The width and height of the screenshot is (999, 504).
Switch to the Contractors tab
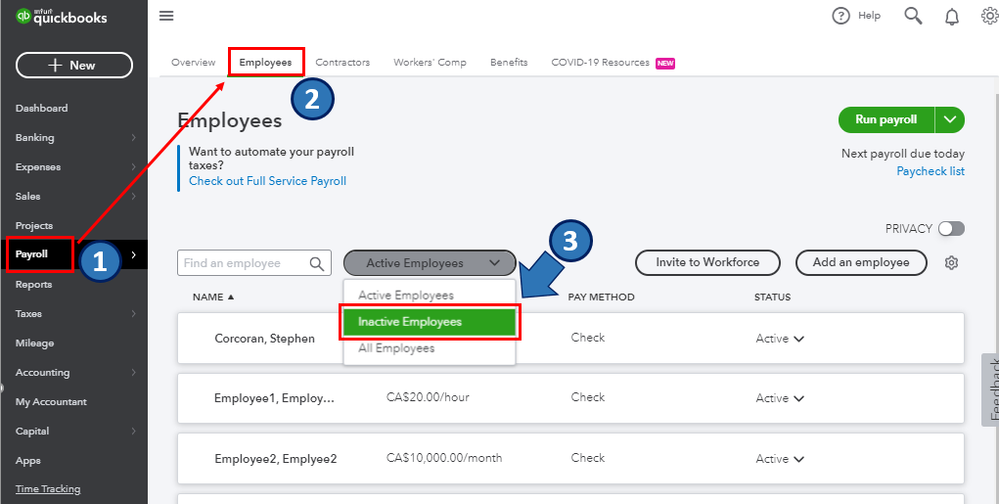pos(343,62)
